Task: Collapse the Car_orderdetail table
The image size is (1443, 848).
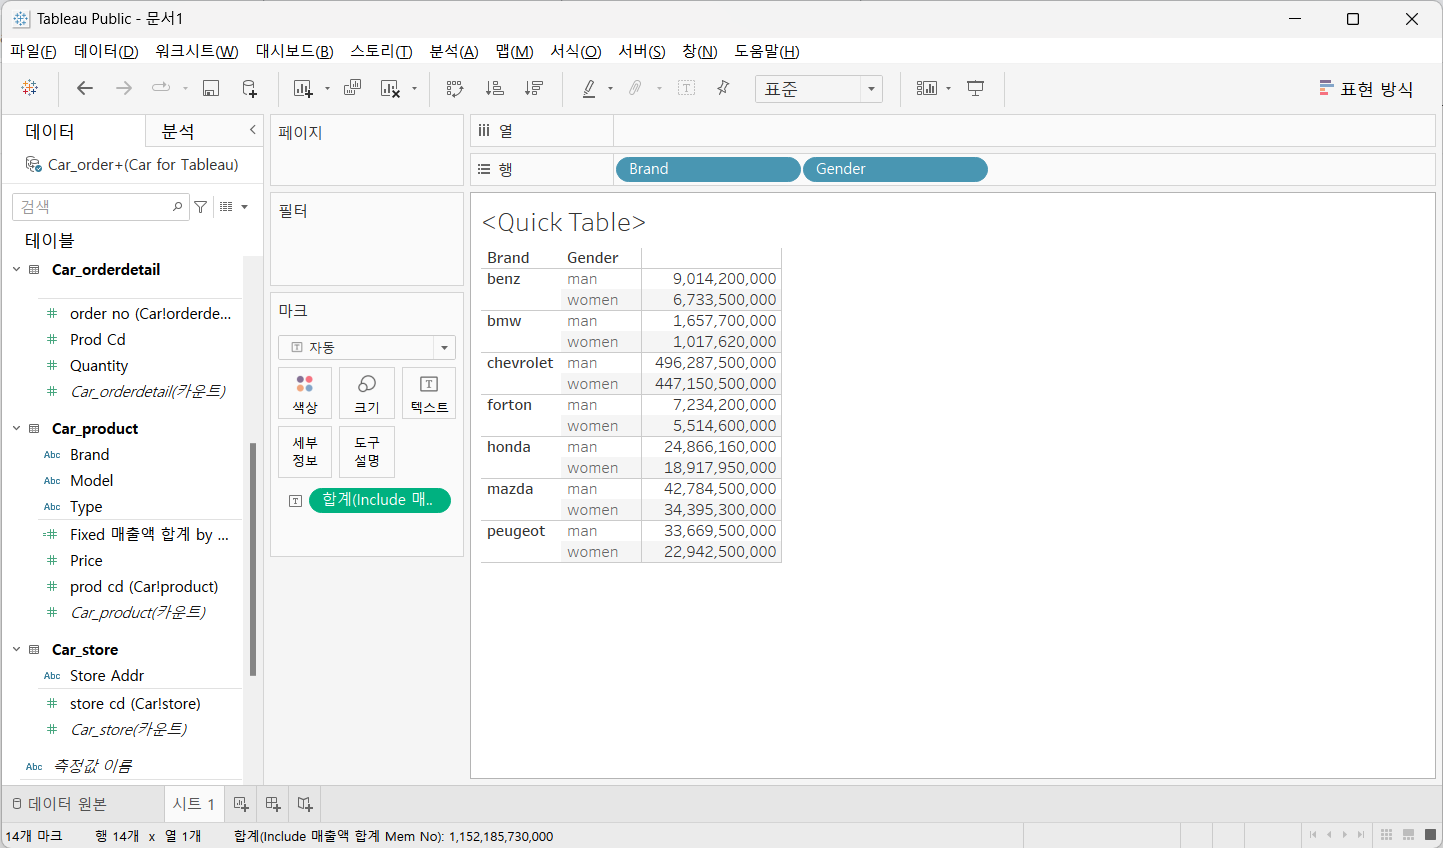Action: (x=16, y=270)
